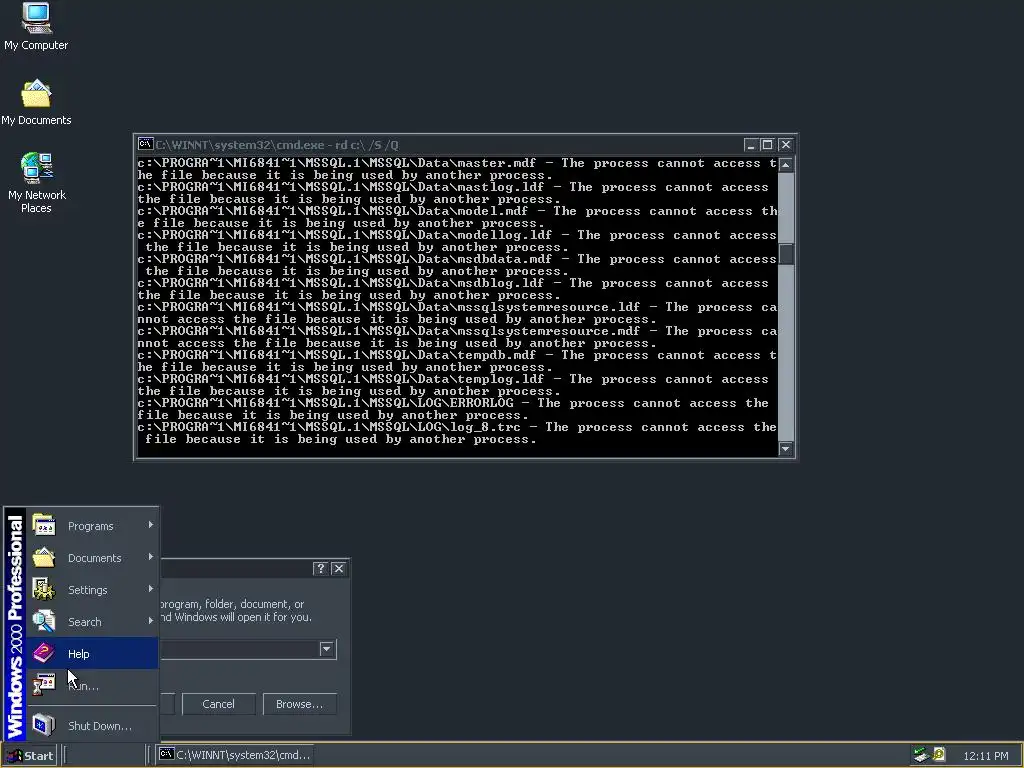Viewport: 1024px width, 768px height.
Task: Open My Documents desktop icon
Action: pyautogui.click(x=36, y=102)
